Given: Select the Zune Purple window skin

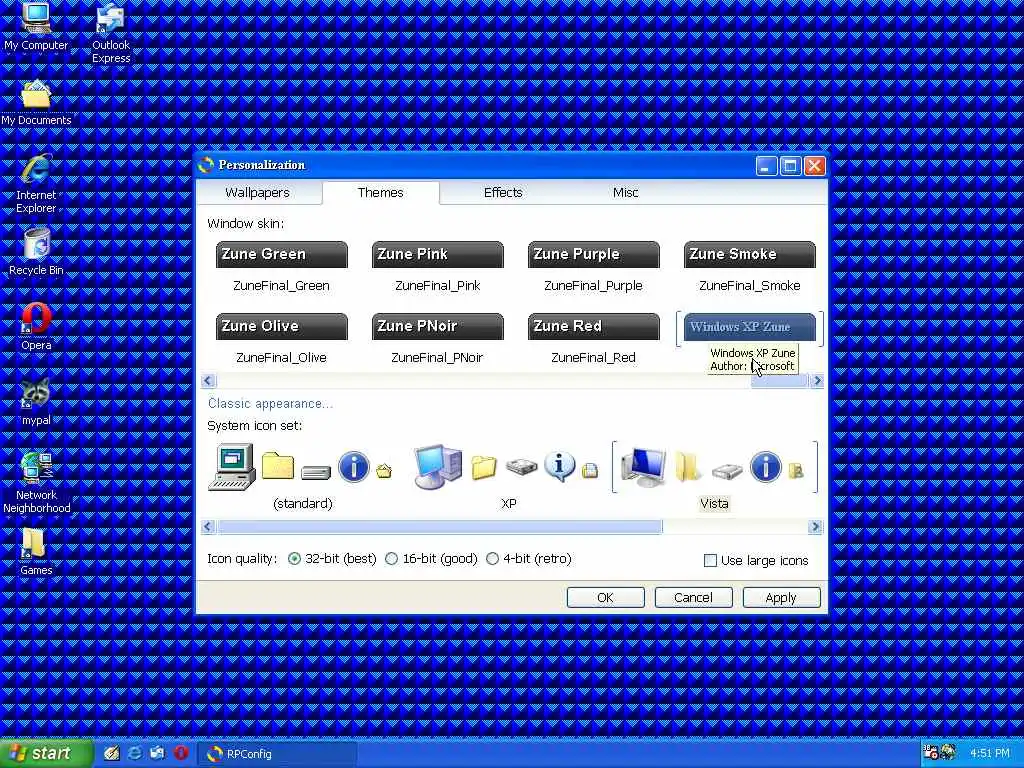Looking at the screenshot, I should [594, 255].
